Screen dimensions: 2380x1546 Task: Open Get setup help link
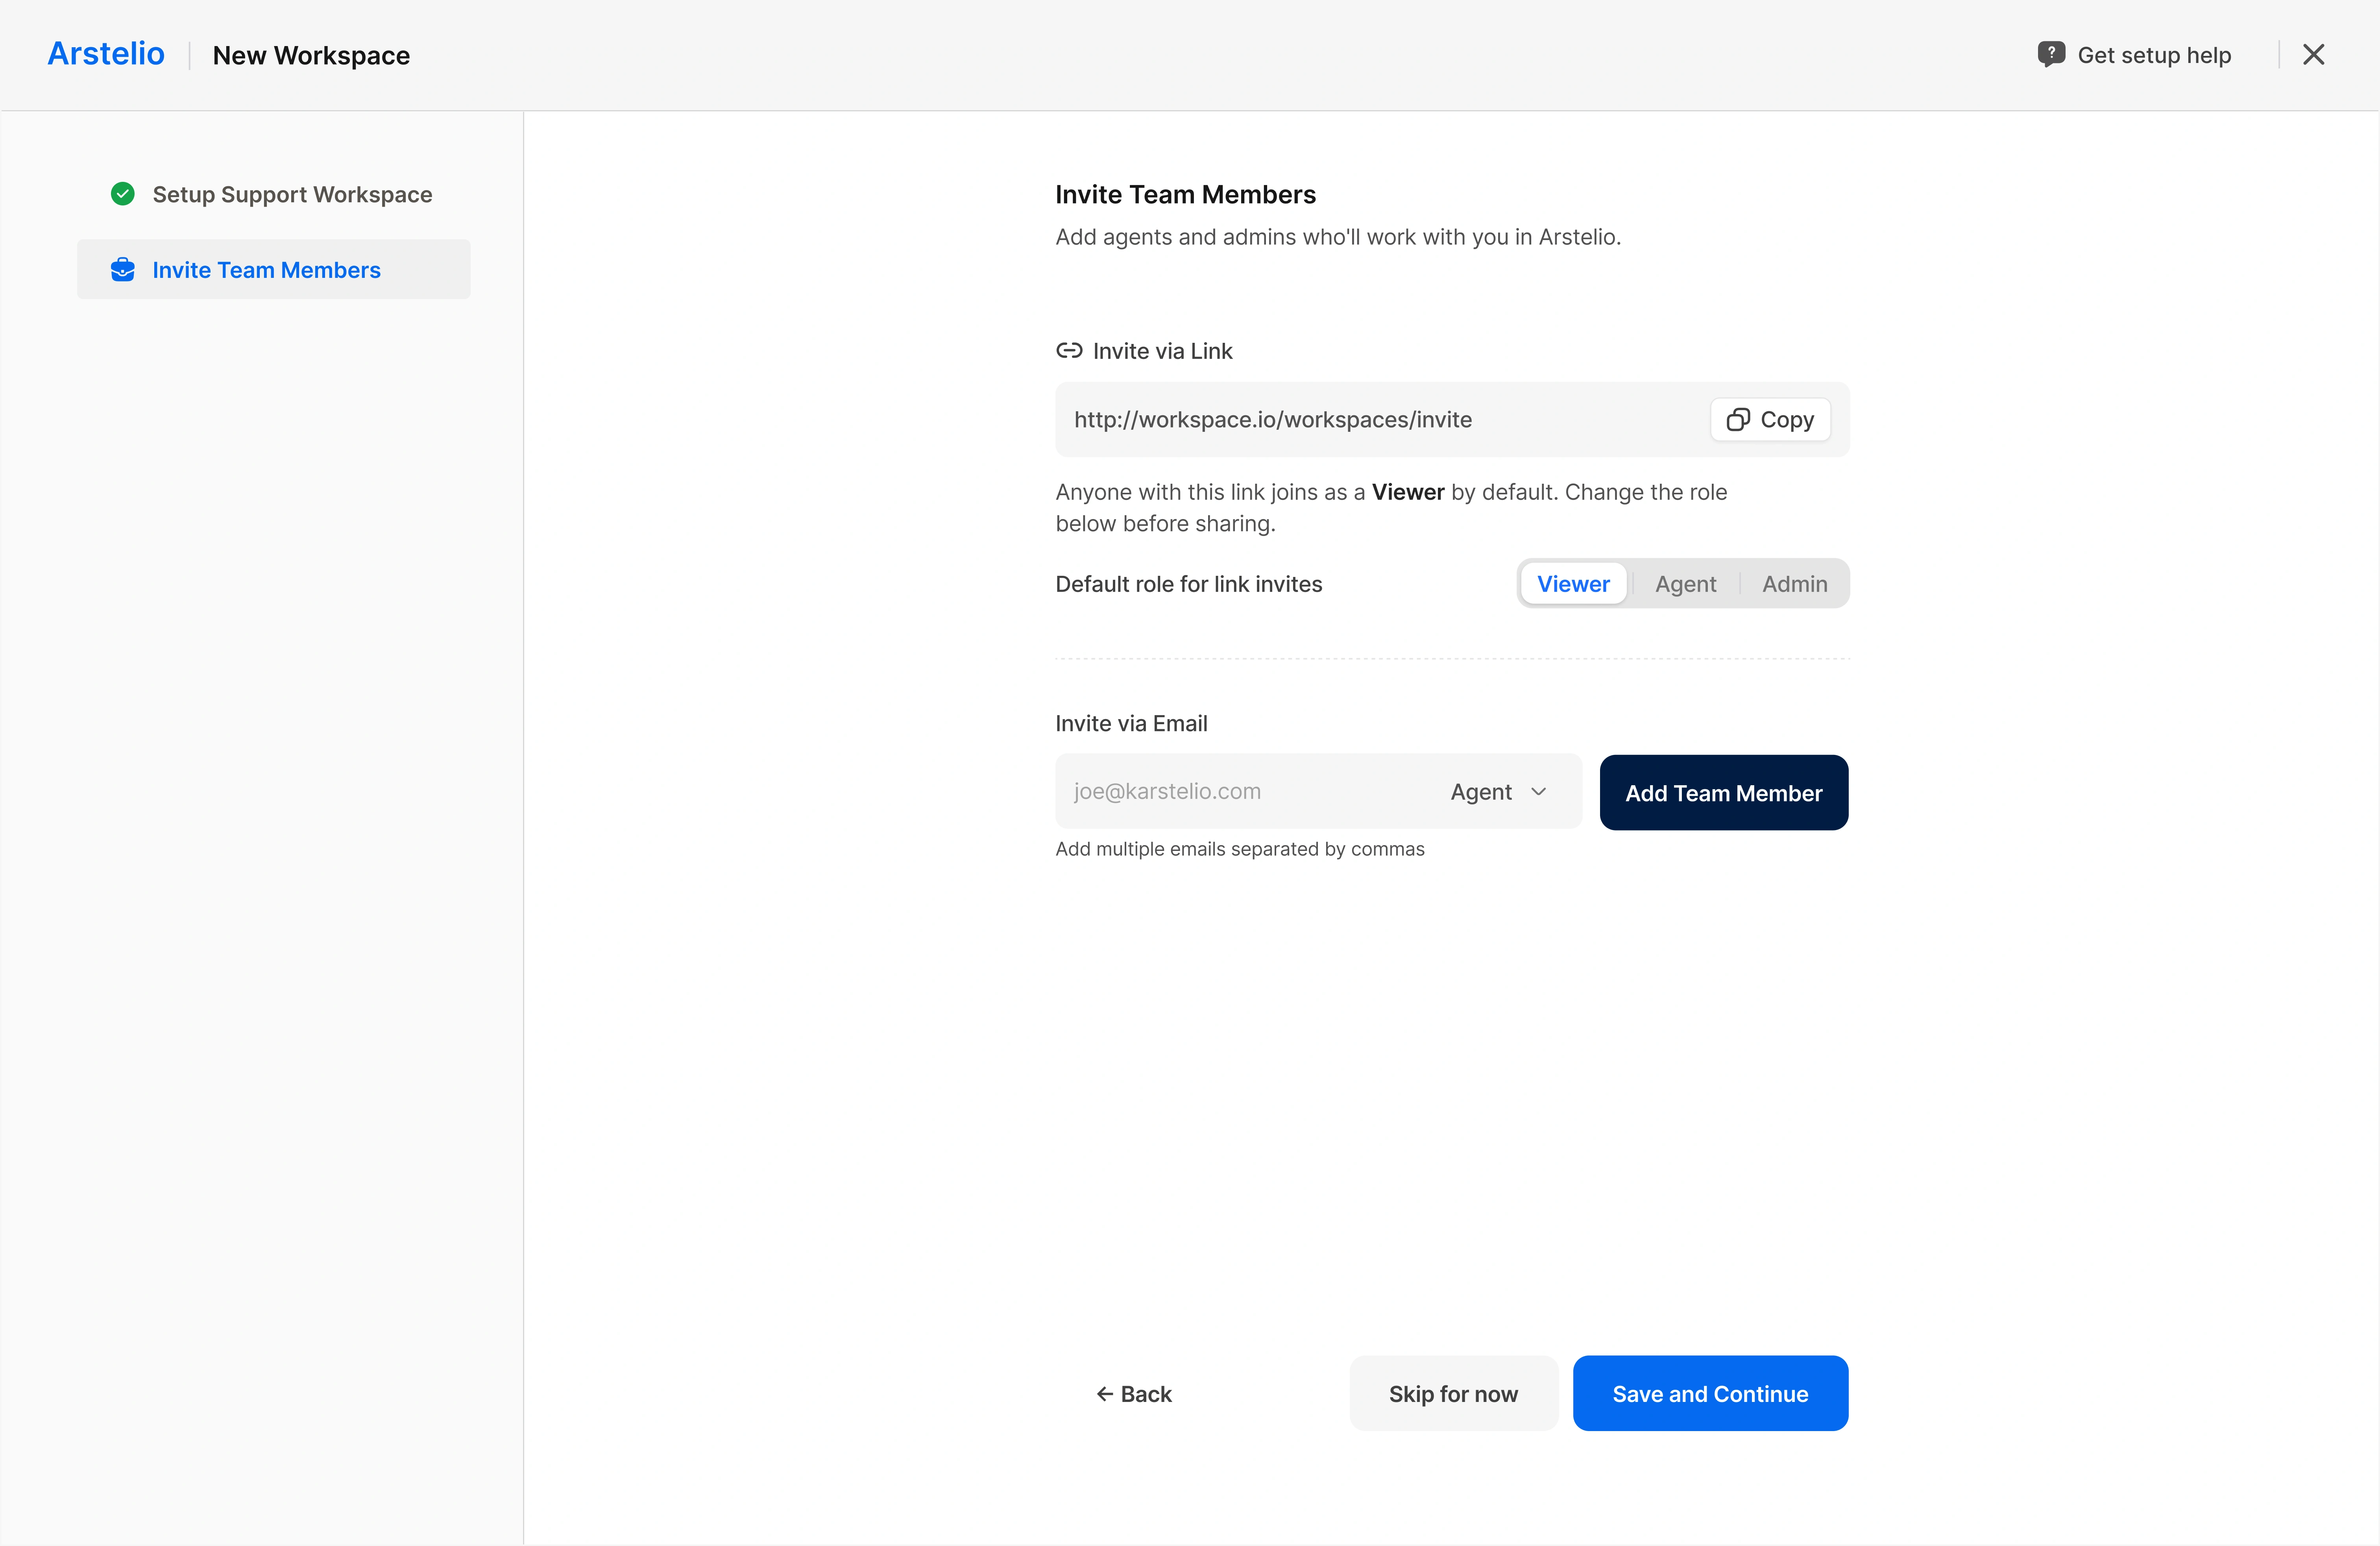pos(2154,55)
